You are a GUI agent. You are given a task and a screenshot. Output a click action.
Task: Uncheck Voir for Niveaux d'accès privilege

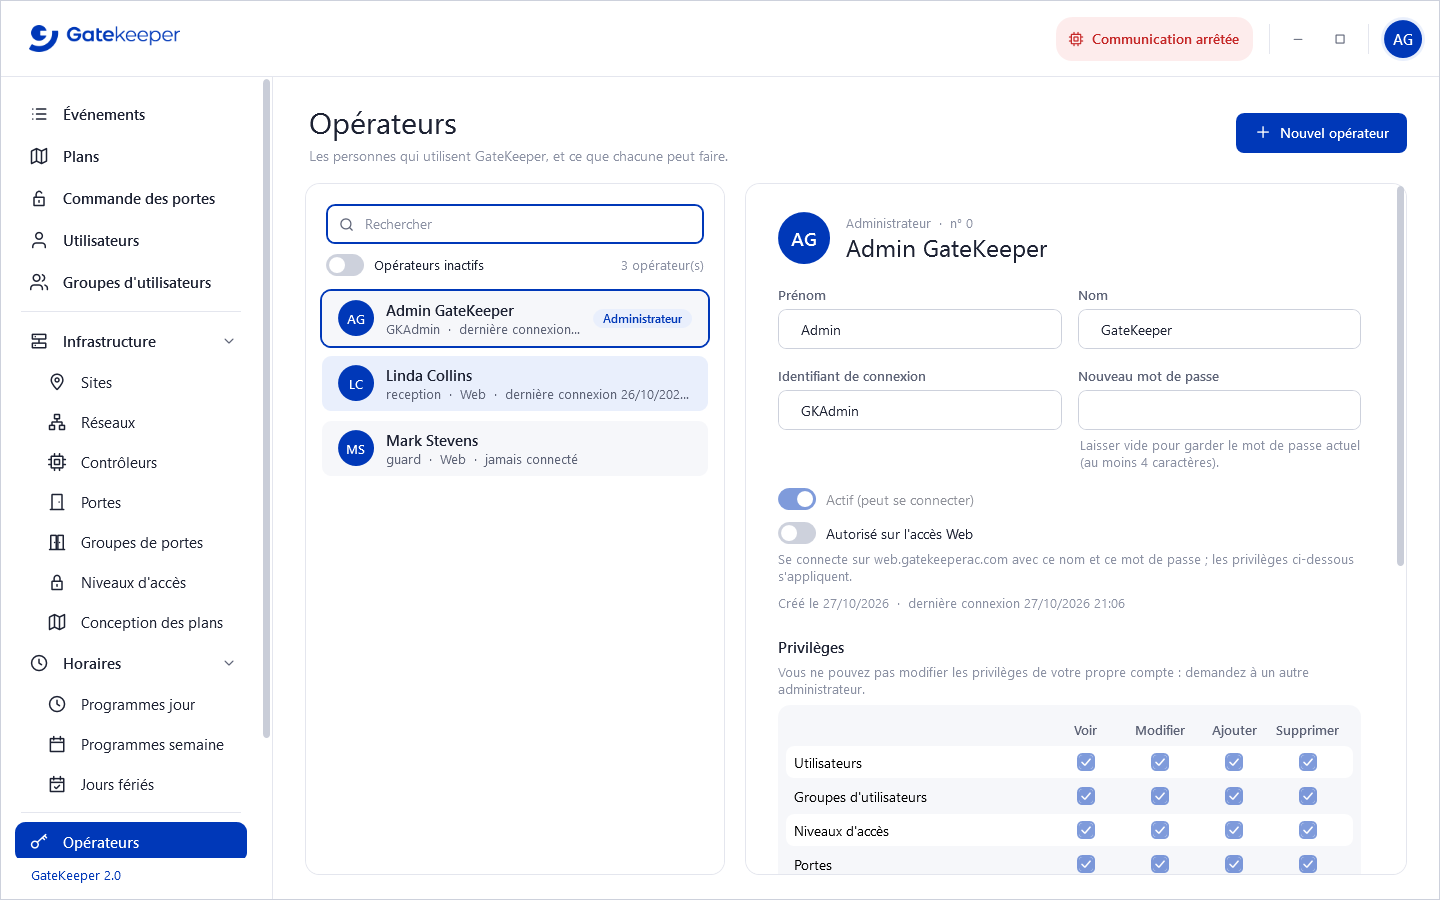(x=1086, y=830)
